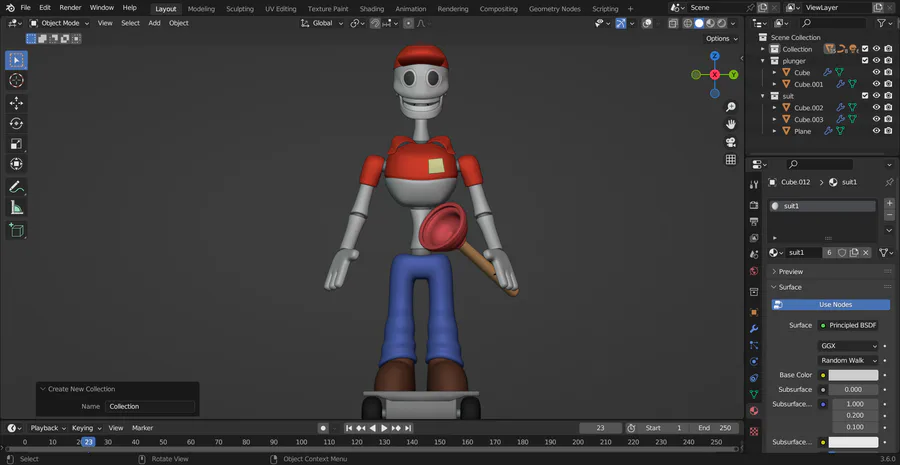Click the Use Nodes button
The width and height of the screenshot is (900, 465).
831,305
